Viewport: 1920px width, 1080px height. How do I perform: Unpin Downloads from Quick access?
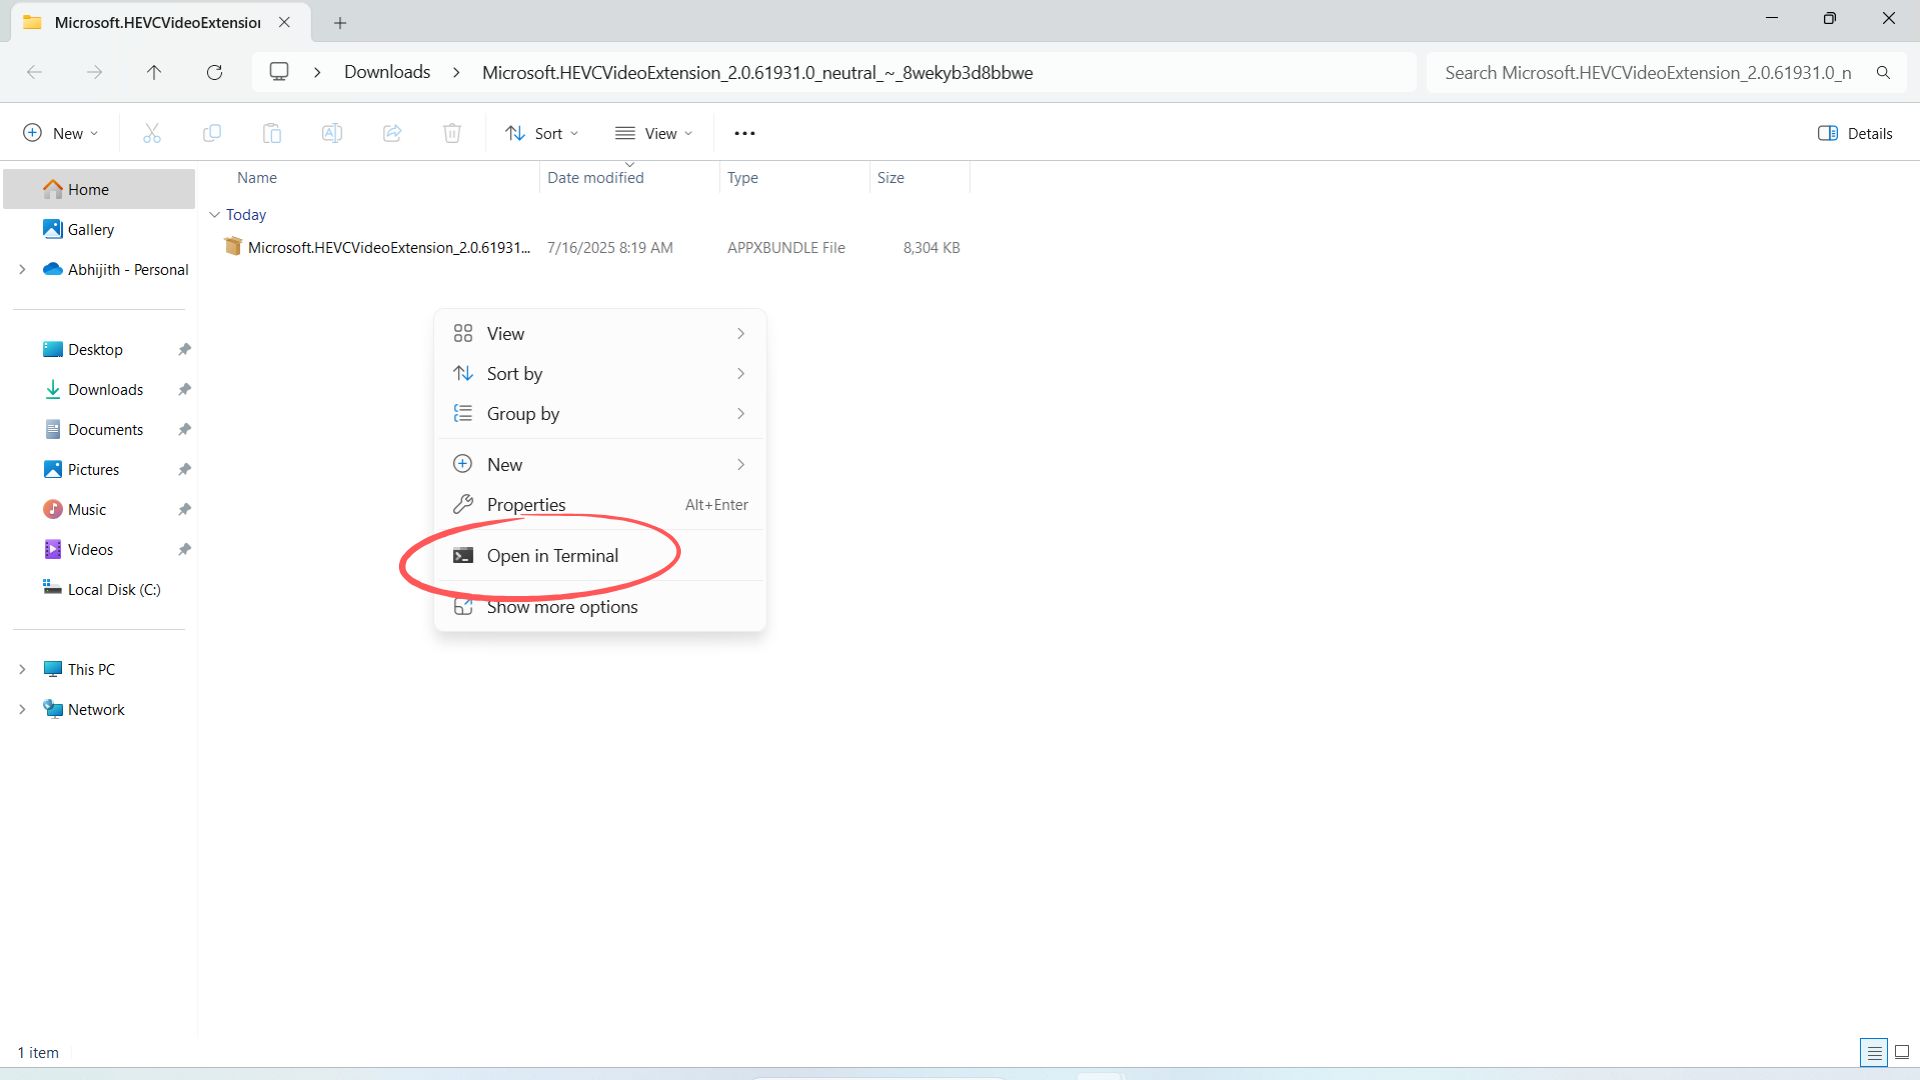coord(184,389)
